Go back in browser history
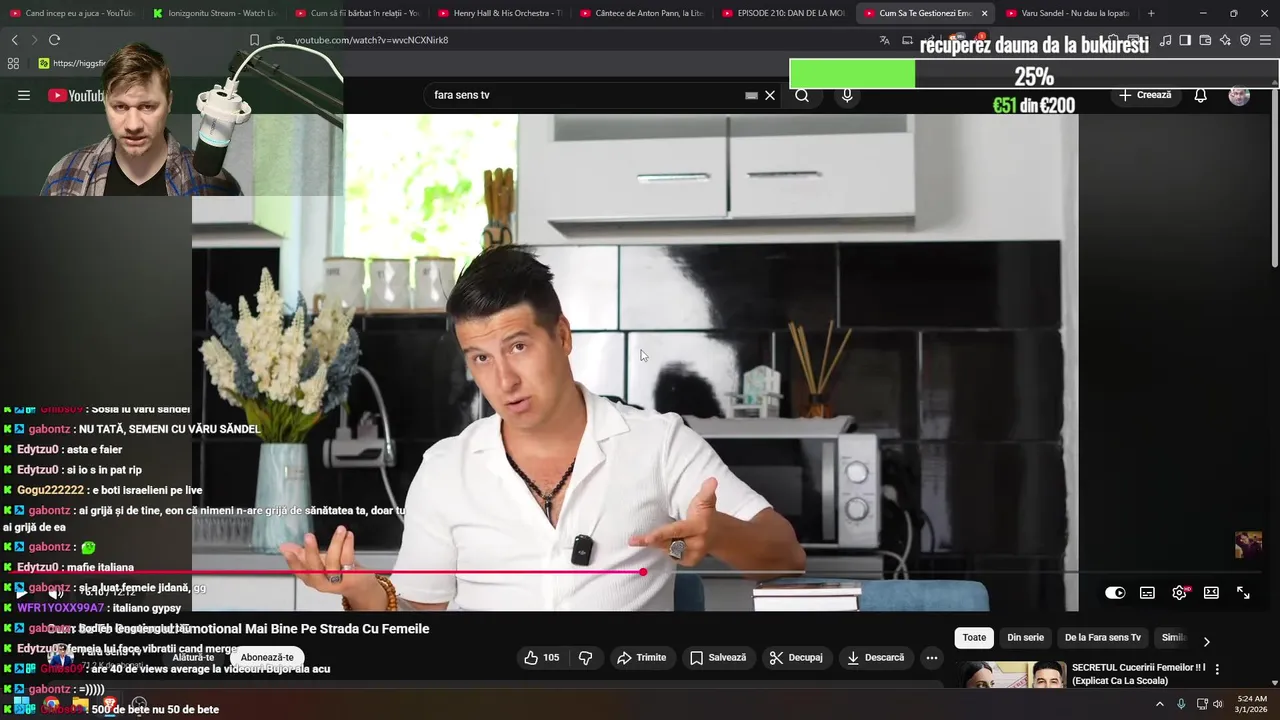1280x720 pixels. [x=14, y=40]
